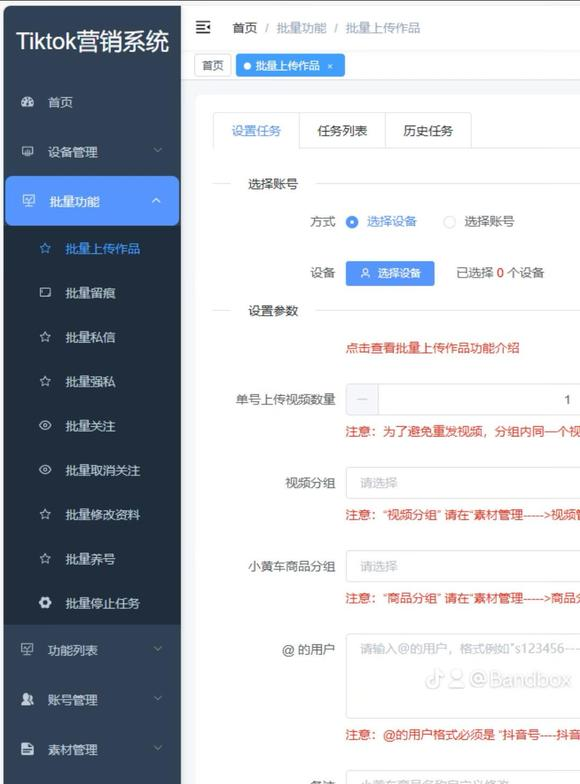580x784 pixels.
Task: Expand the 功能列表 menu chevron
Action: (158, 649)
